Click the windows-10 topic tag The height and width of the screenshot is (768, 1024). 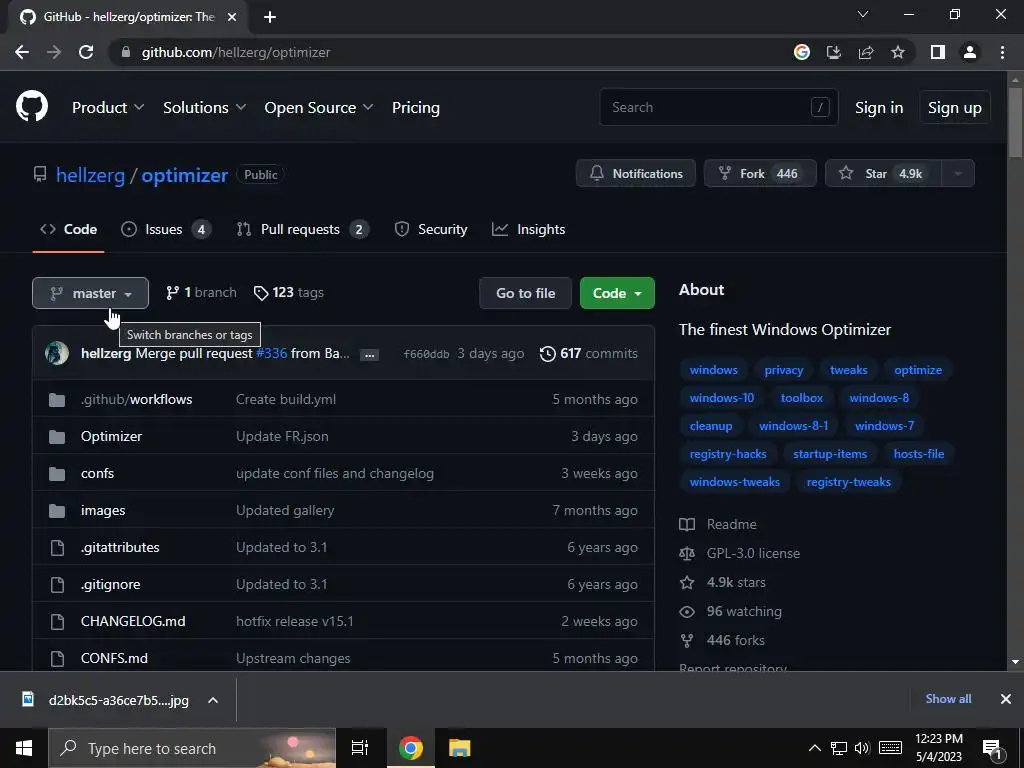[x=722, y=398]
